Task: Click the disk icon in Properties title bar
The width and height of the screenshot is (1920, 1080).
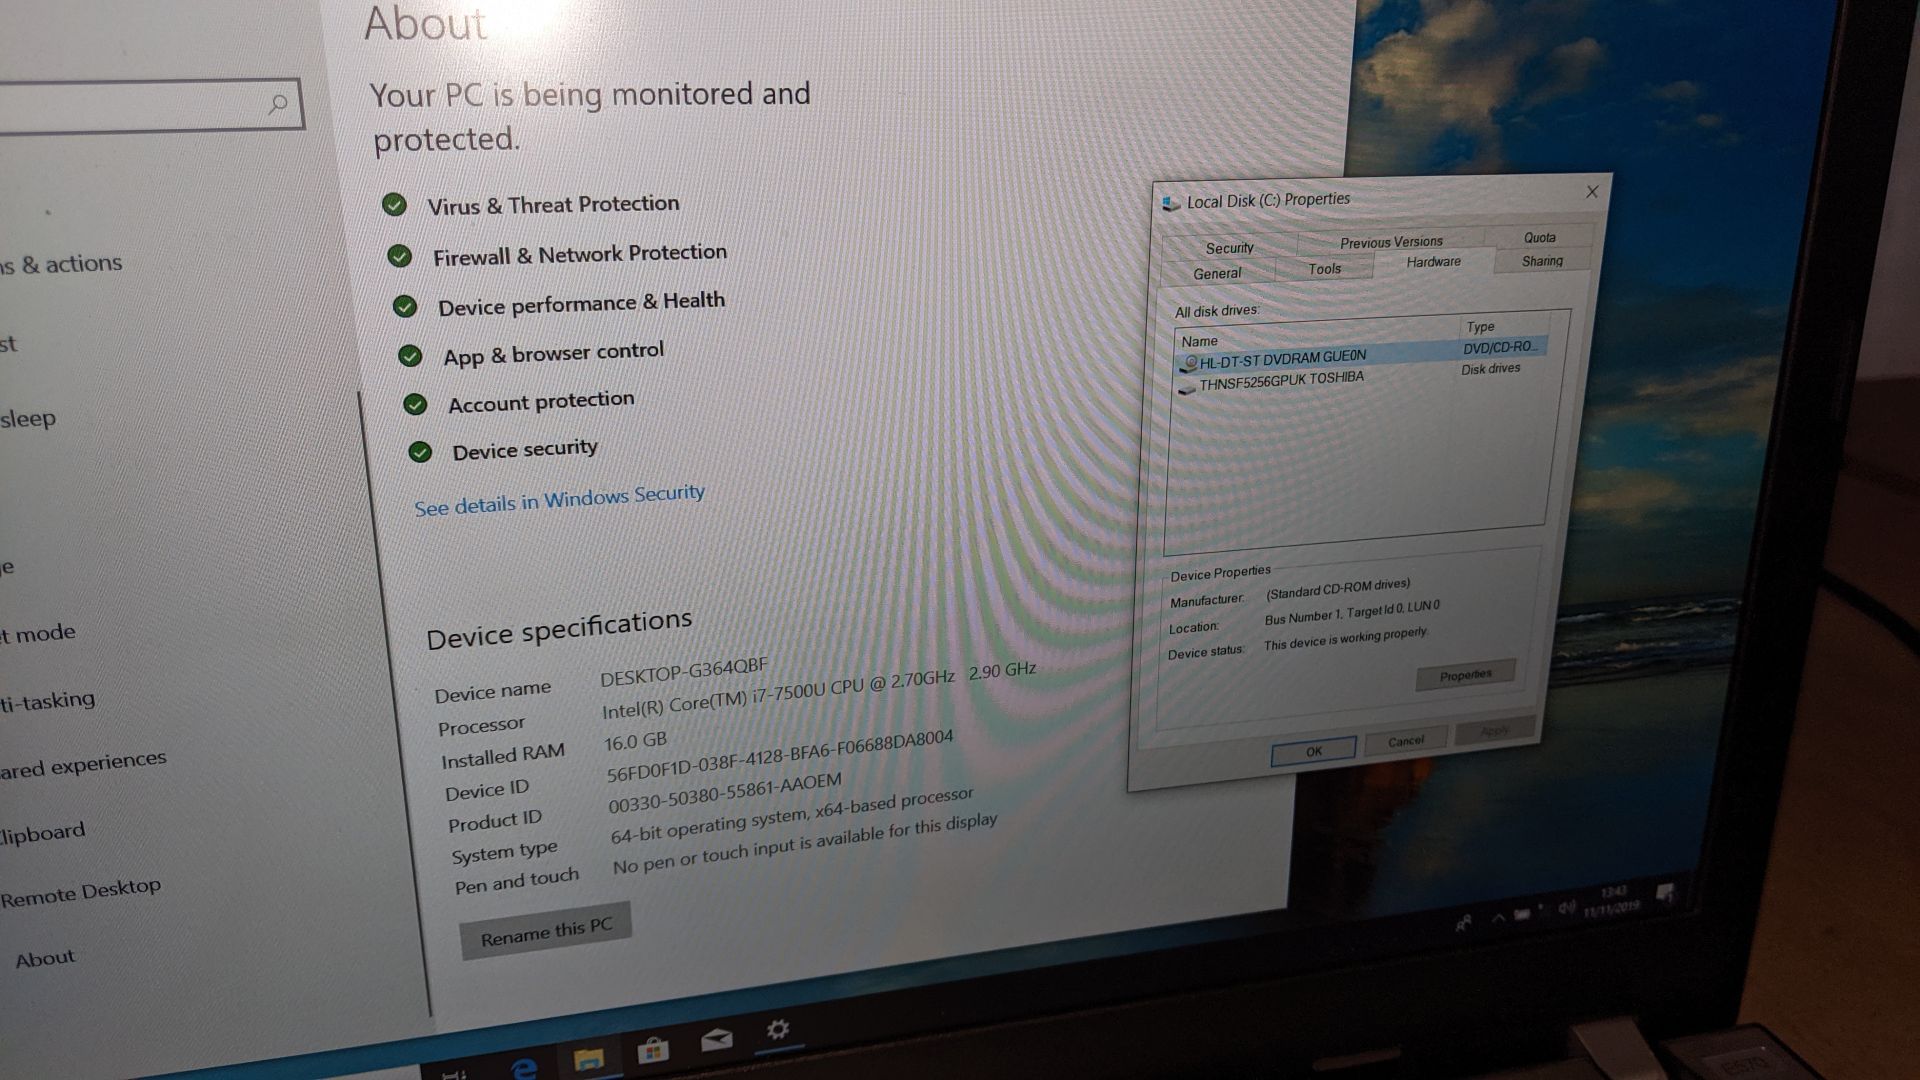Action: click(1170, 204)
